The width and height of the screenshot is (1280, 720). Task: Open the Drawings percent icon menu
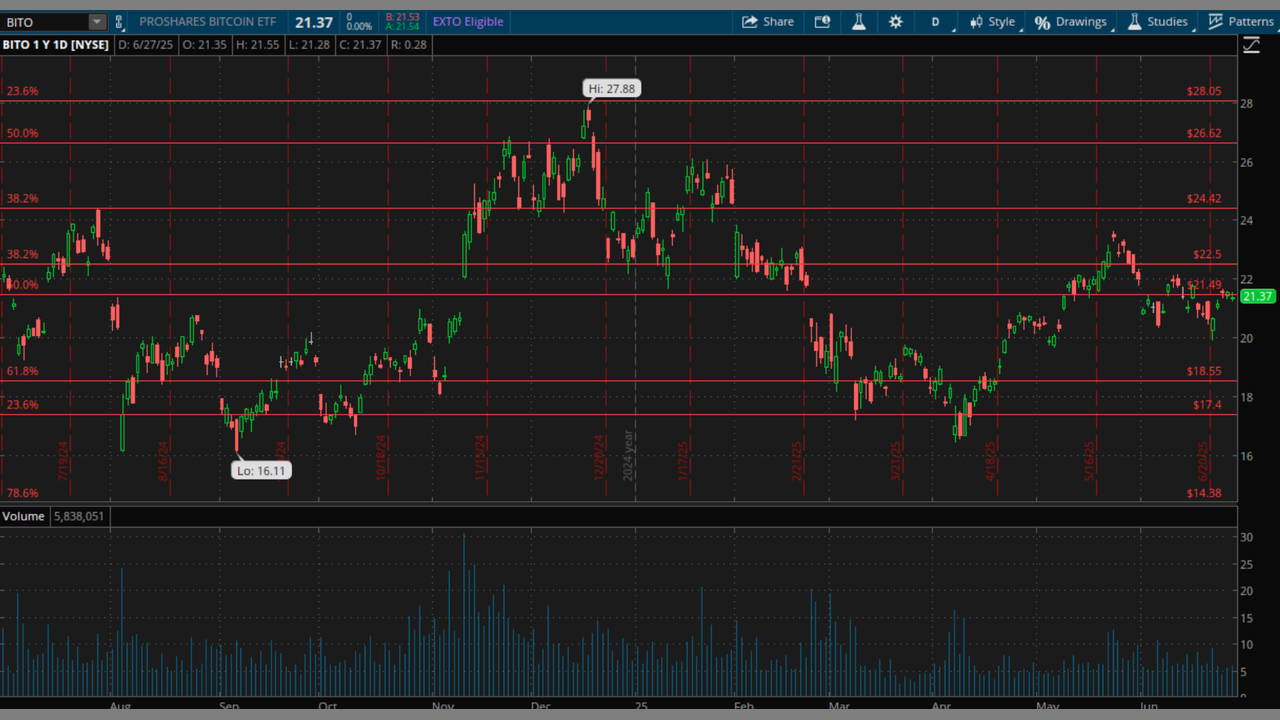coord(1042,22)
